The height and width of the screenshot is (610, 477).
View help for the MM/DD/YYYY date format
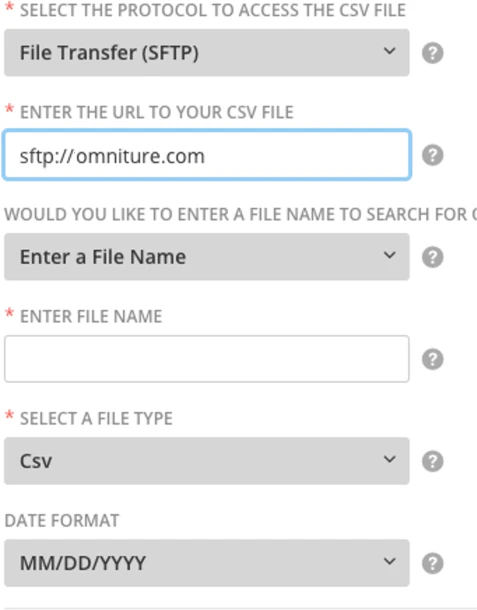[433, 563]
